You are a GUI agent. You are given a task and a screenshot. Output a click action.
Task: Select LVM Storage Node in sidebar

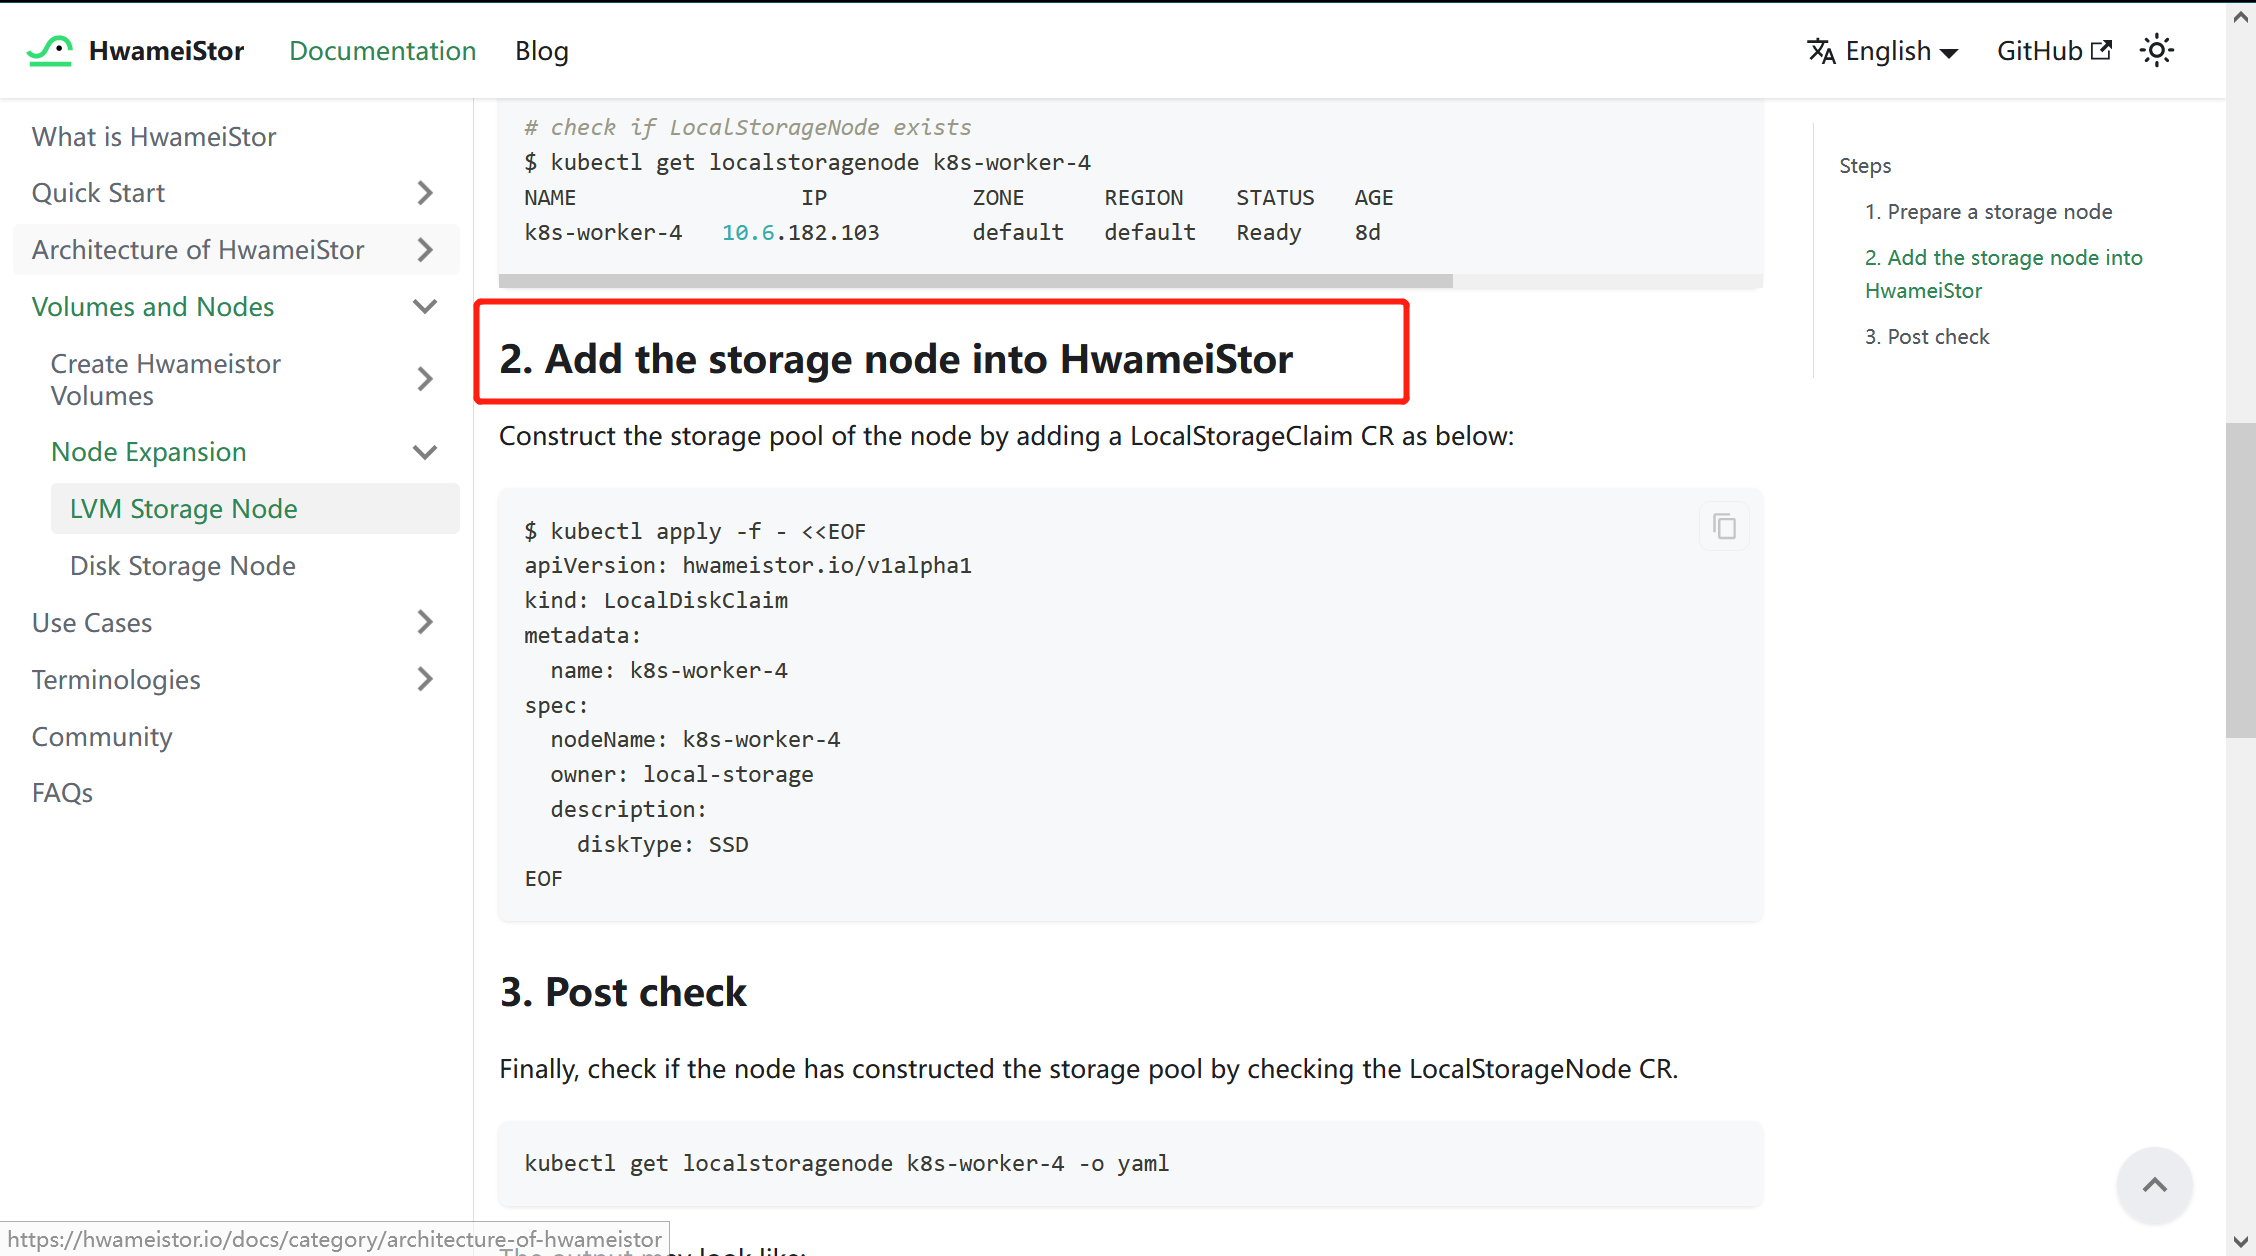[x=183, y=508]
